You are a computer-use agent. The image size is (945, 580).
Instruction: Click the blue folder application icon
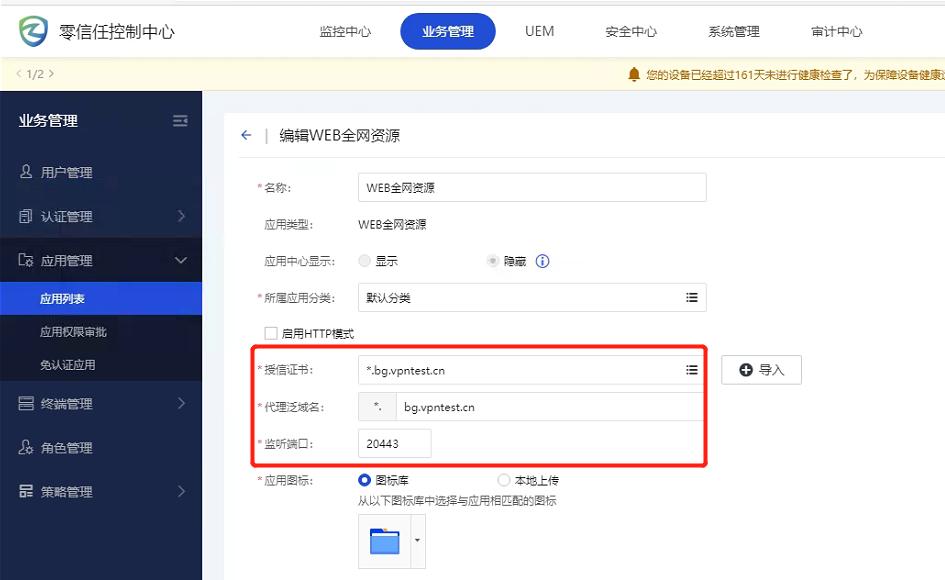click(385, 541)
